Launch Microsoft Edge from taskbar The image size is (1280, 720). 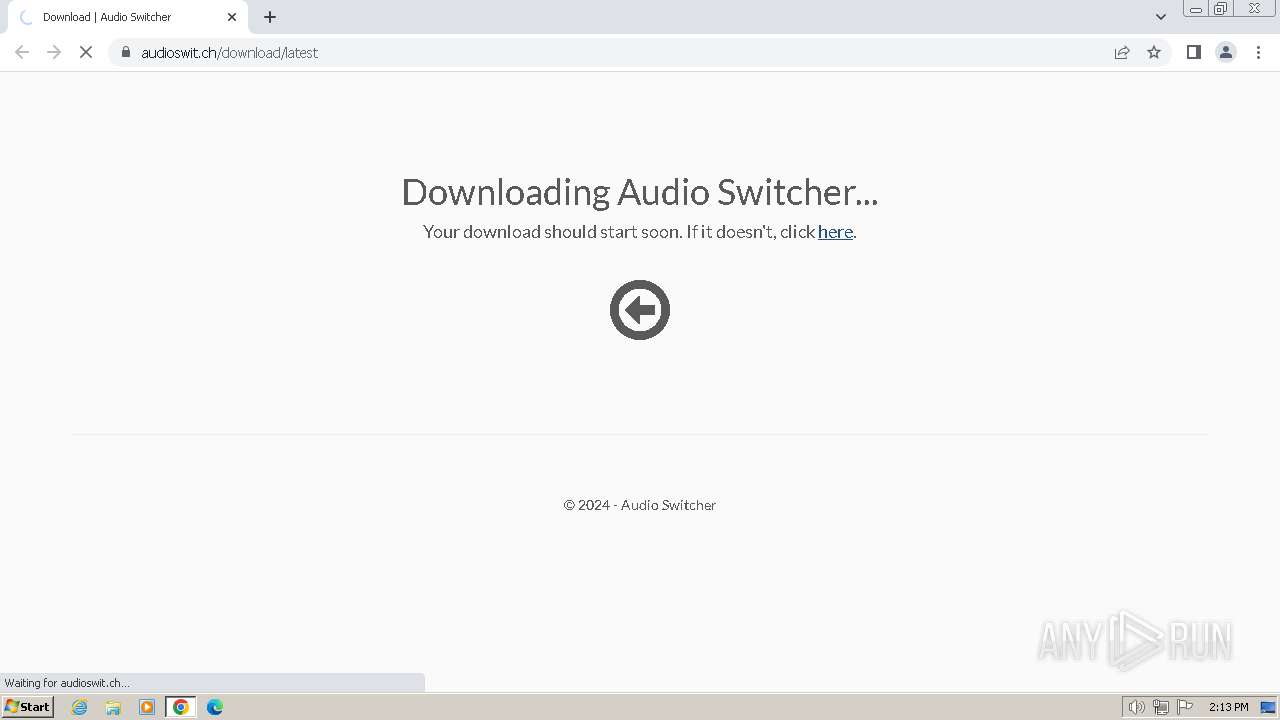[x=215, y=707]
